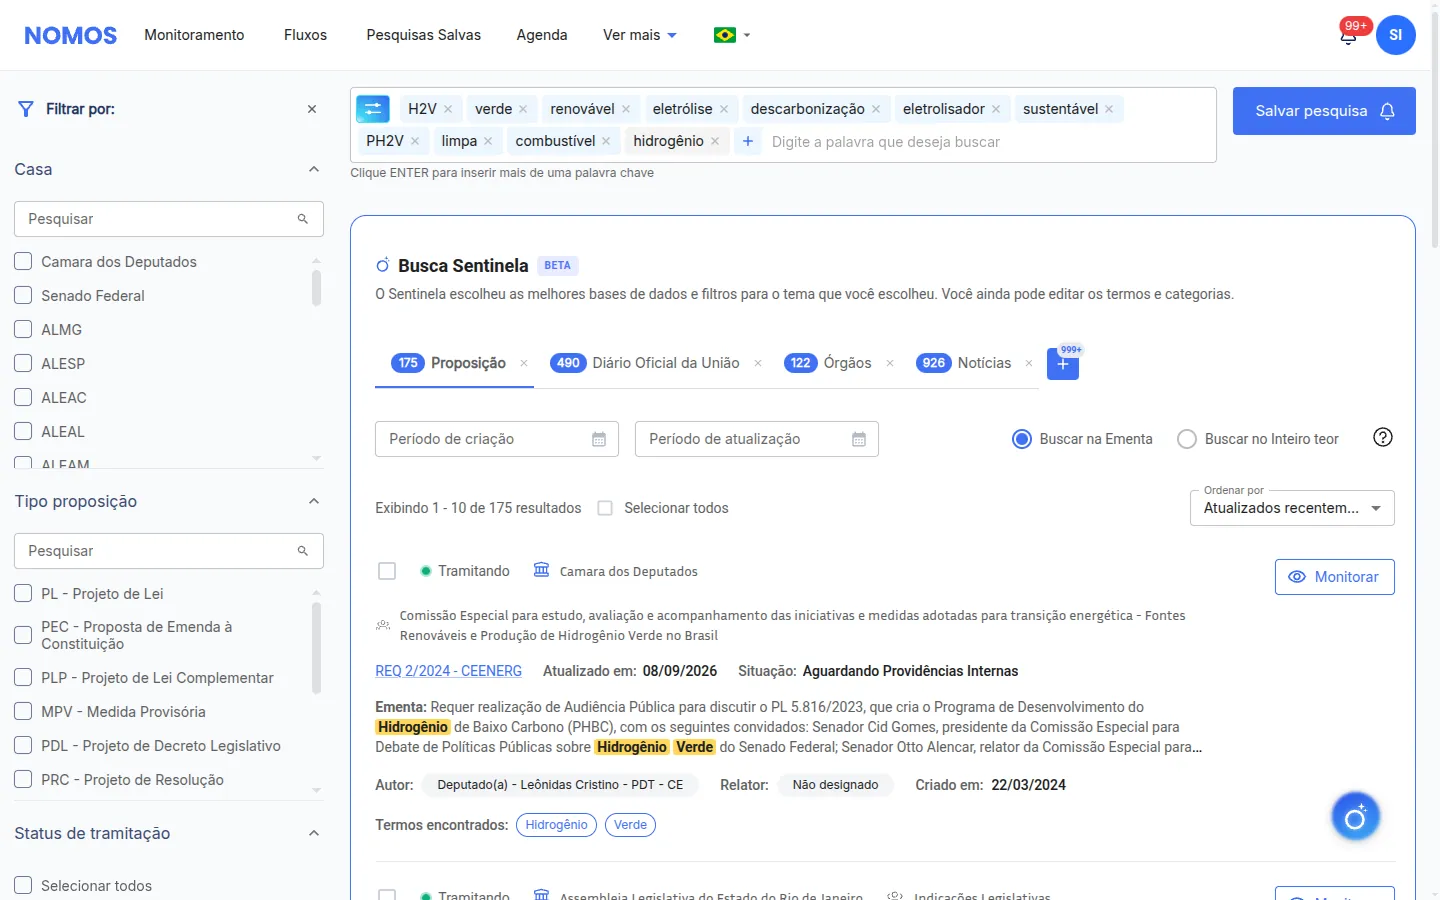Check the MPV - Medida Provisória filter

coord(23,712)
